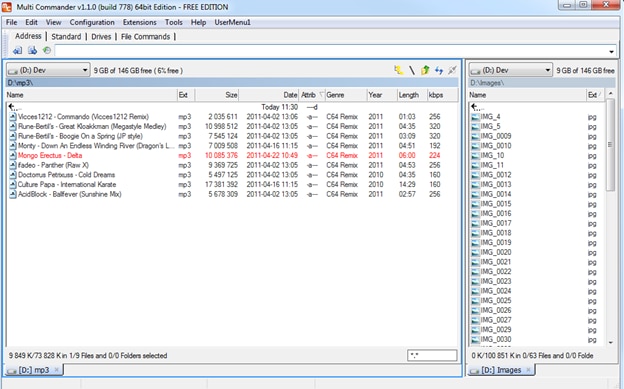Select Doctorus Petrixuss - Cold Dreams file

(x=66, y=174)
